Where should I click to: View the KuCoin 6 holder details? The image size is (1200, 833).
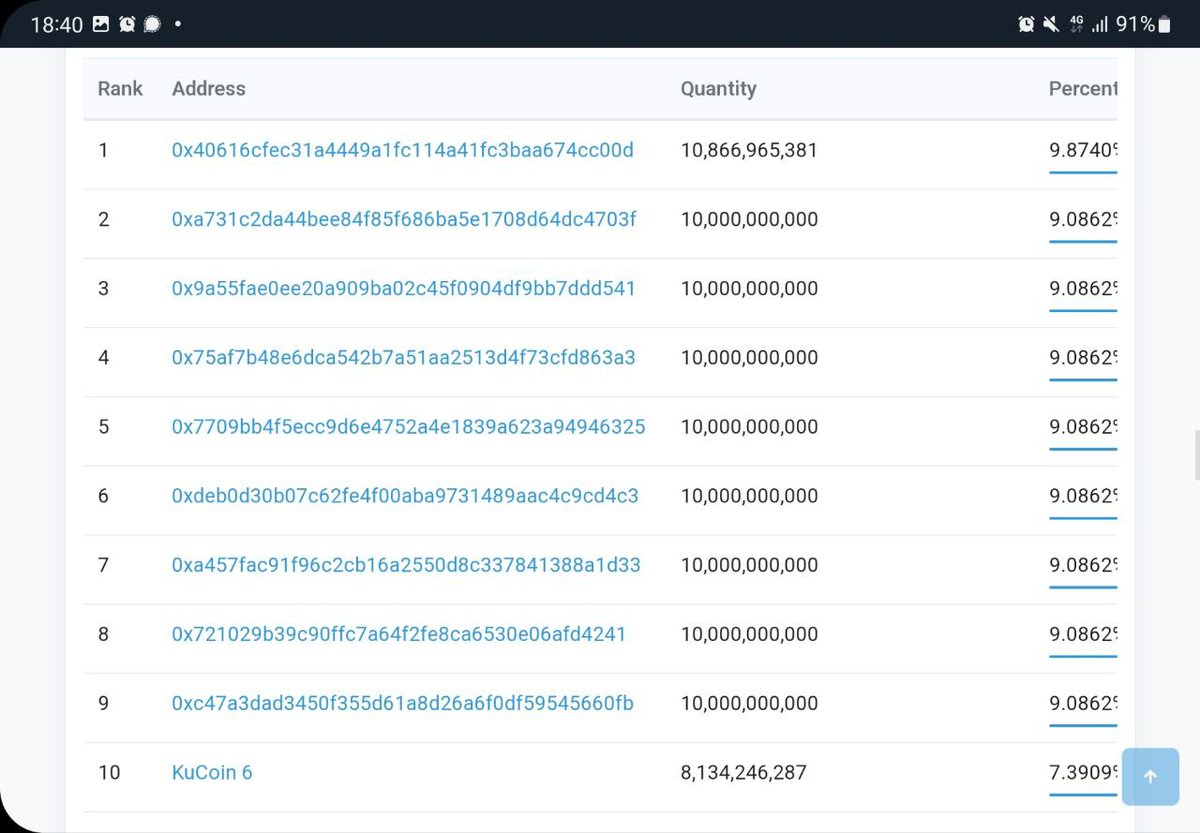(x=211, y=772)
